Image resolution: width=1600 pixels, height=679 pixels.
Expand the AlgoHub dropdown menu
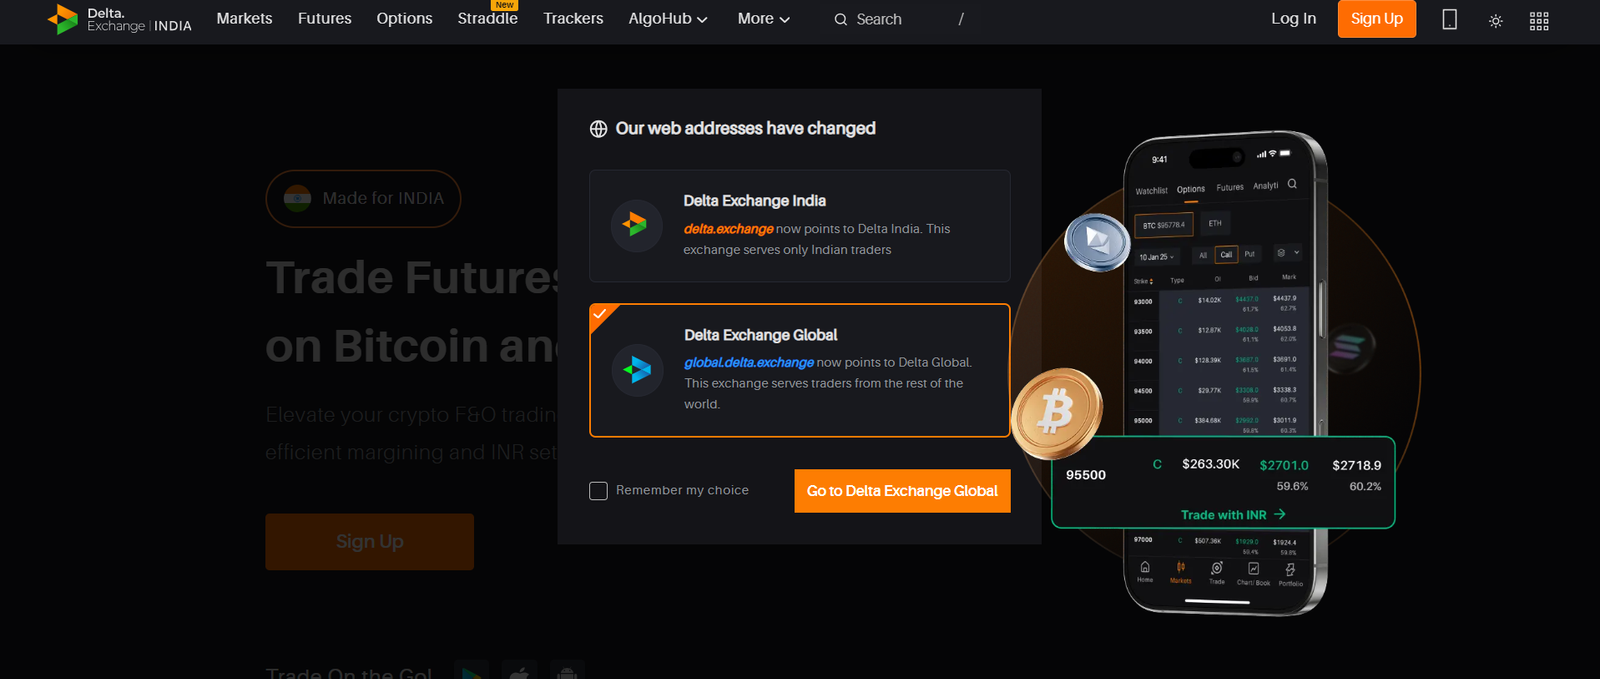tap(667, 19)
